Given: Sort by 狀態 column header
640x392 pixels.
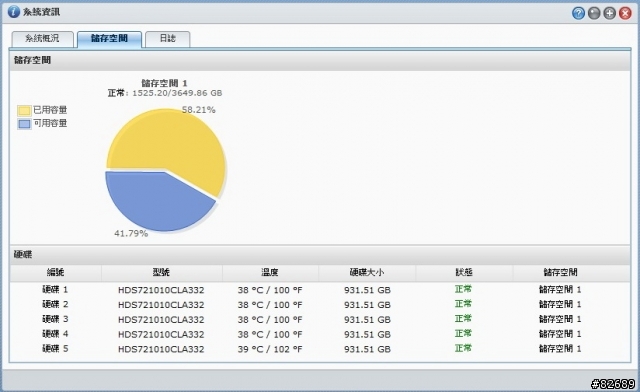Looking at the screenshot, I should [464, 272].
